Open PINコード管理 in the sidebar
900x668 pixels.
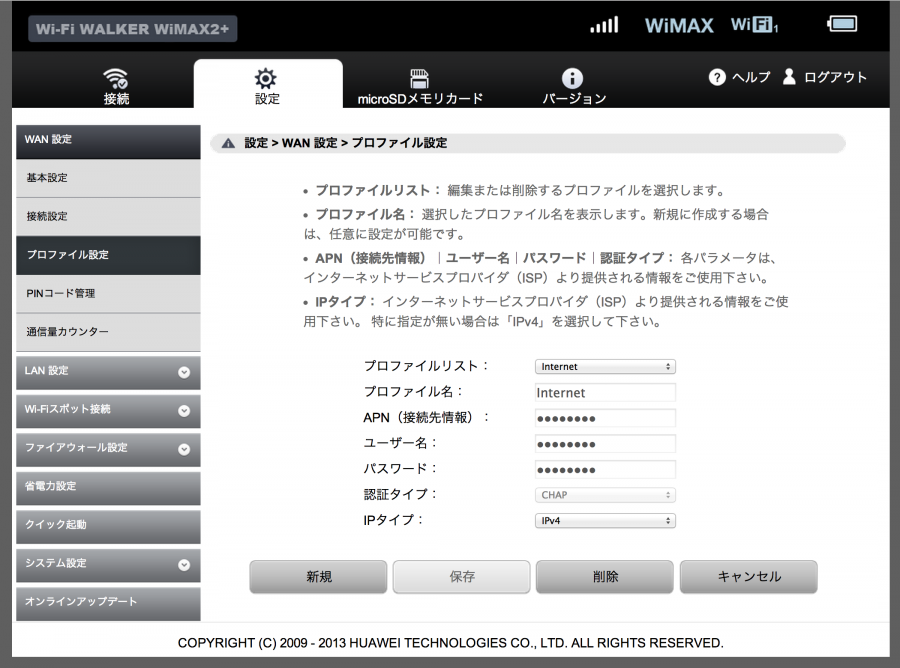108,294
